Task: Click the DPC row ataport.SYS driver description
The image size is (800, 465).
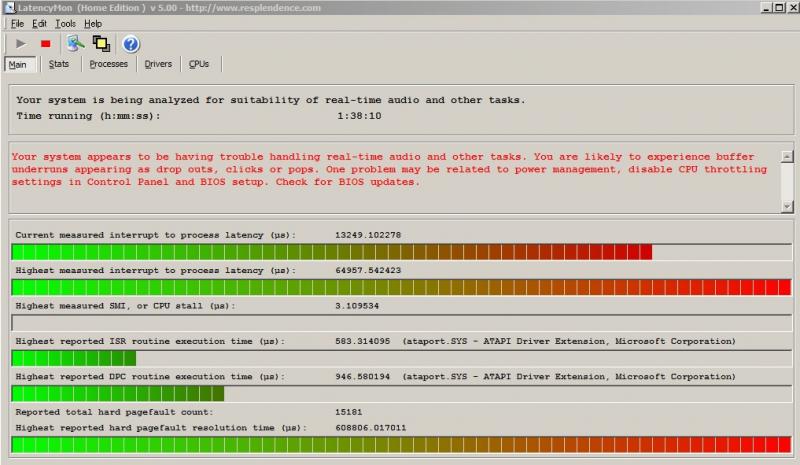Action: coord(569,377)
